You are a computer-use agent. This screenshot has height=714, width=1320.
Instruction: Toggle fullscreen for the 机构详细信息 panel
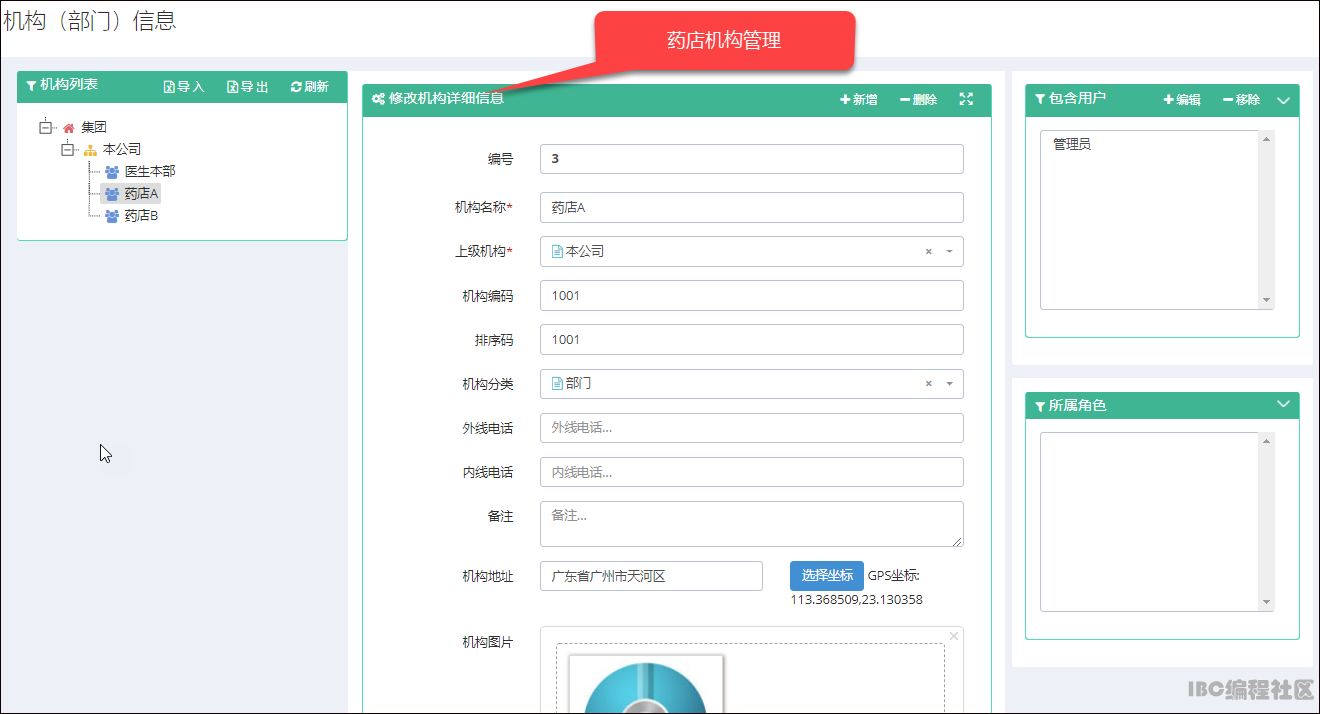point(966,99)
